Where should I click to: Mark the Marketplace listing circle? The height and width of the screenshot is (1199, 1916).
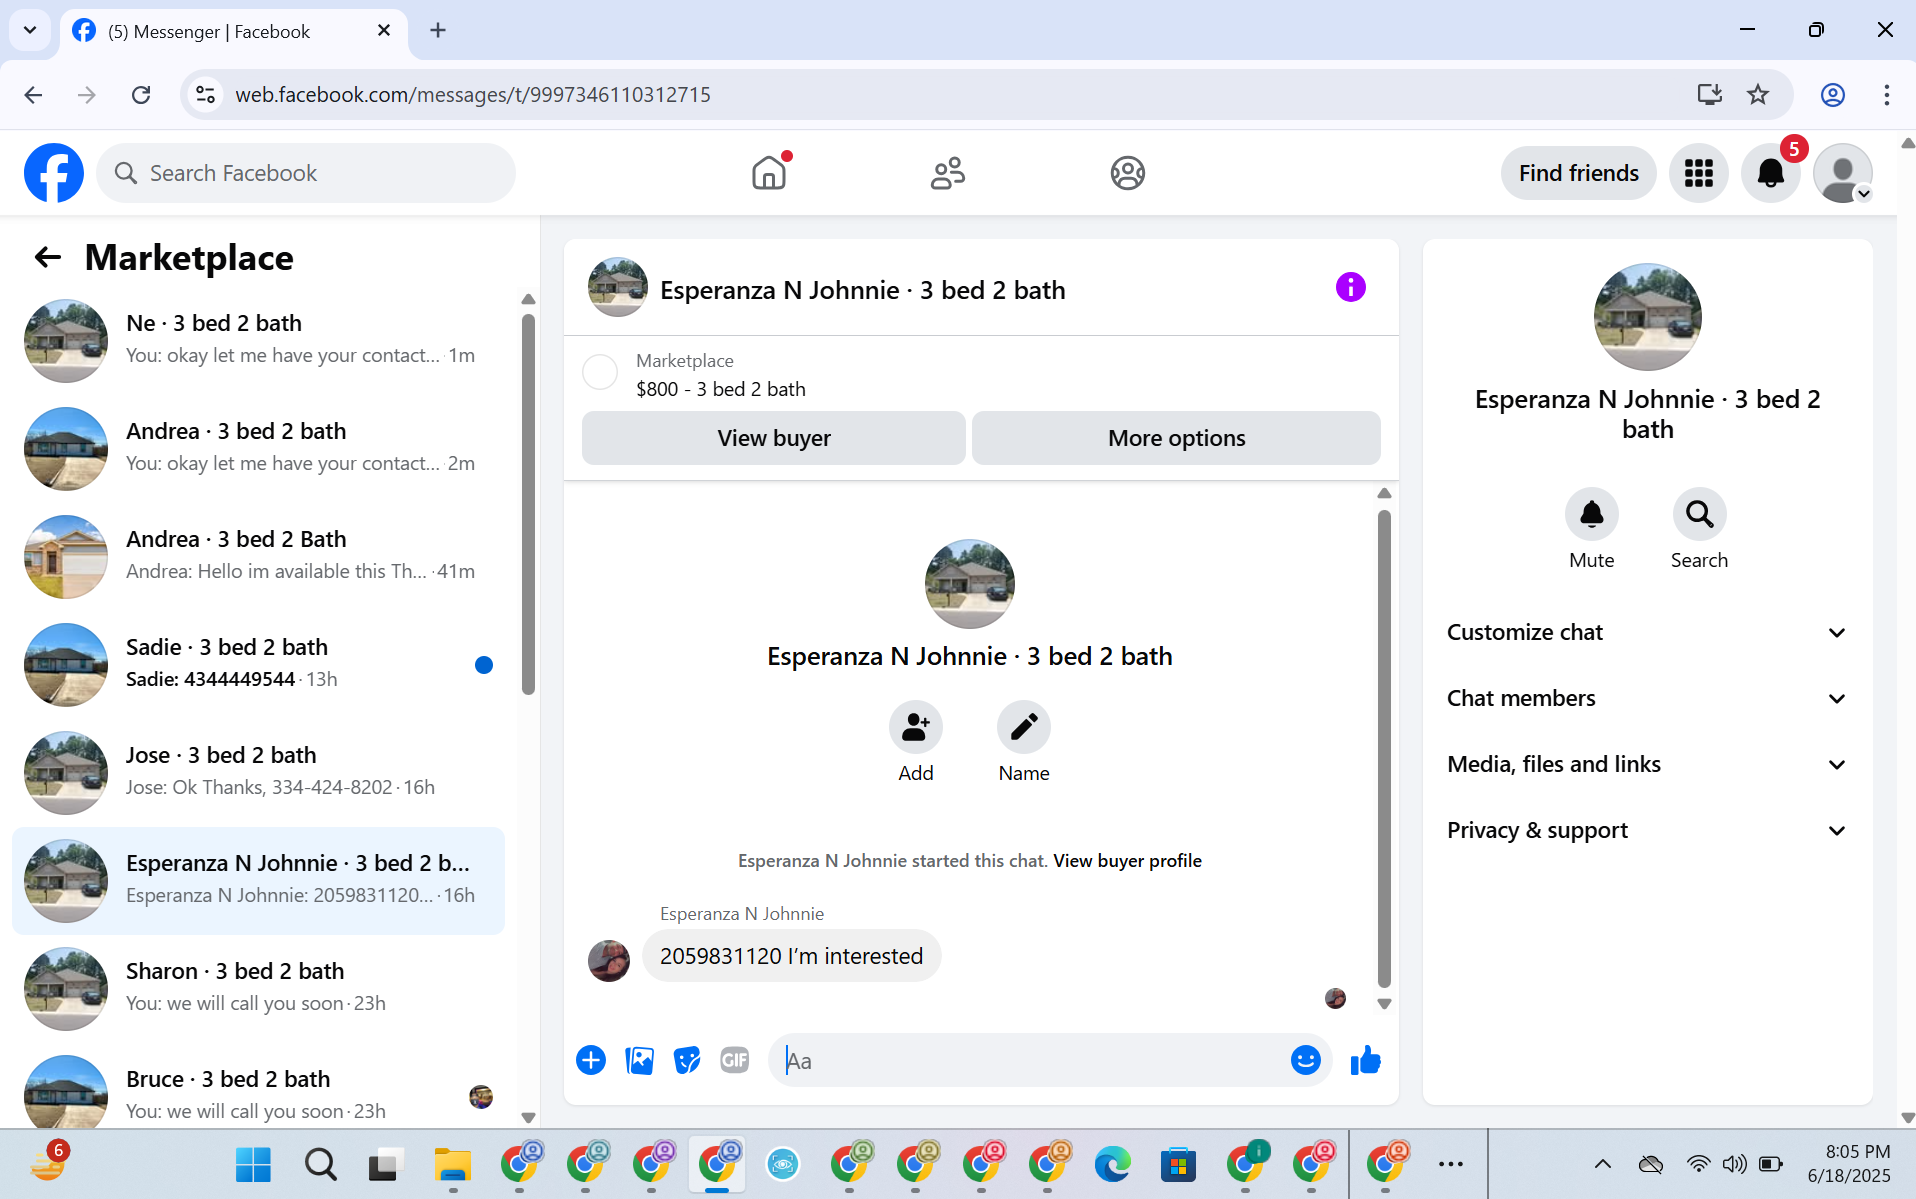point(600,372)
